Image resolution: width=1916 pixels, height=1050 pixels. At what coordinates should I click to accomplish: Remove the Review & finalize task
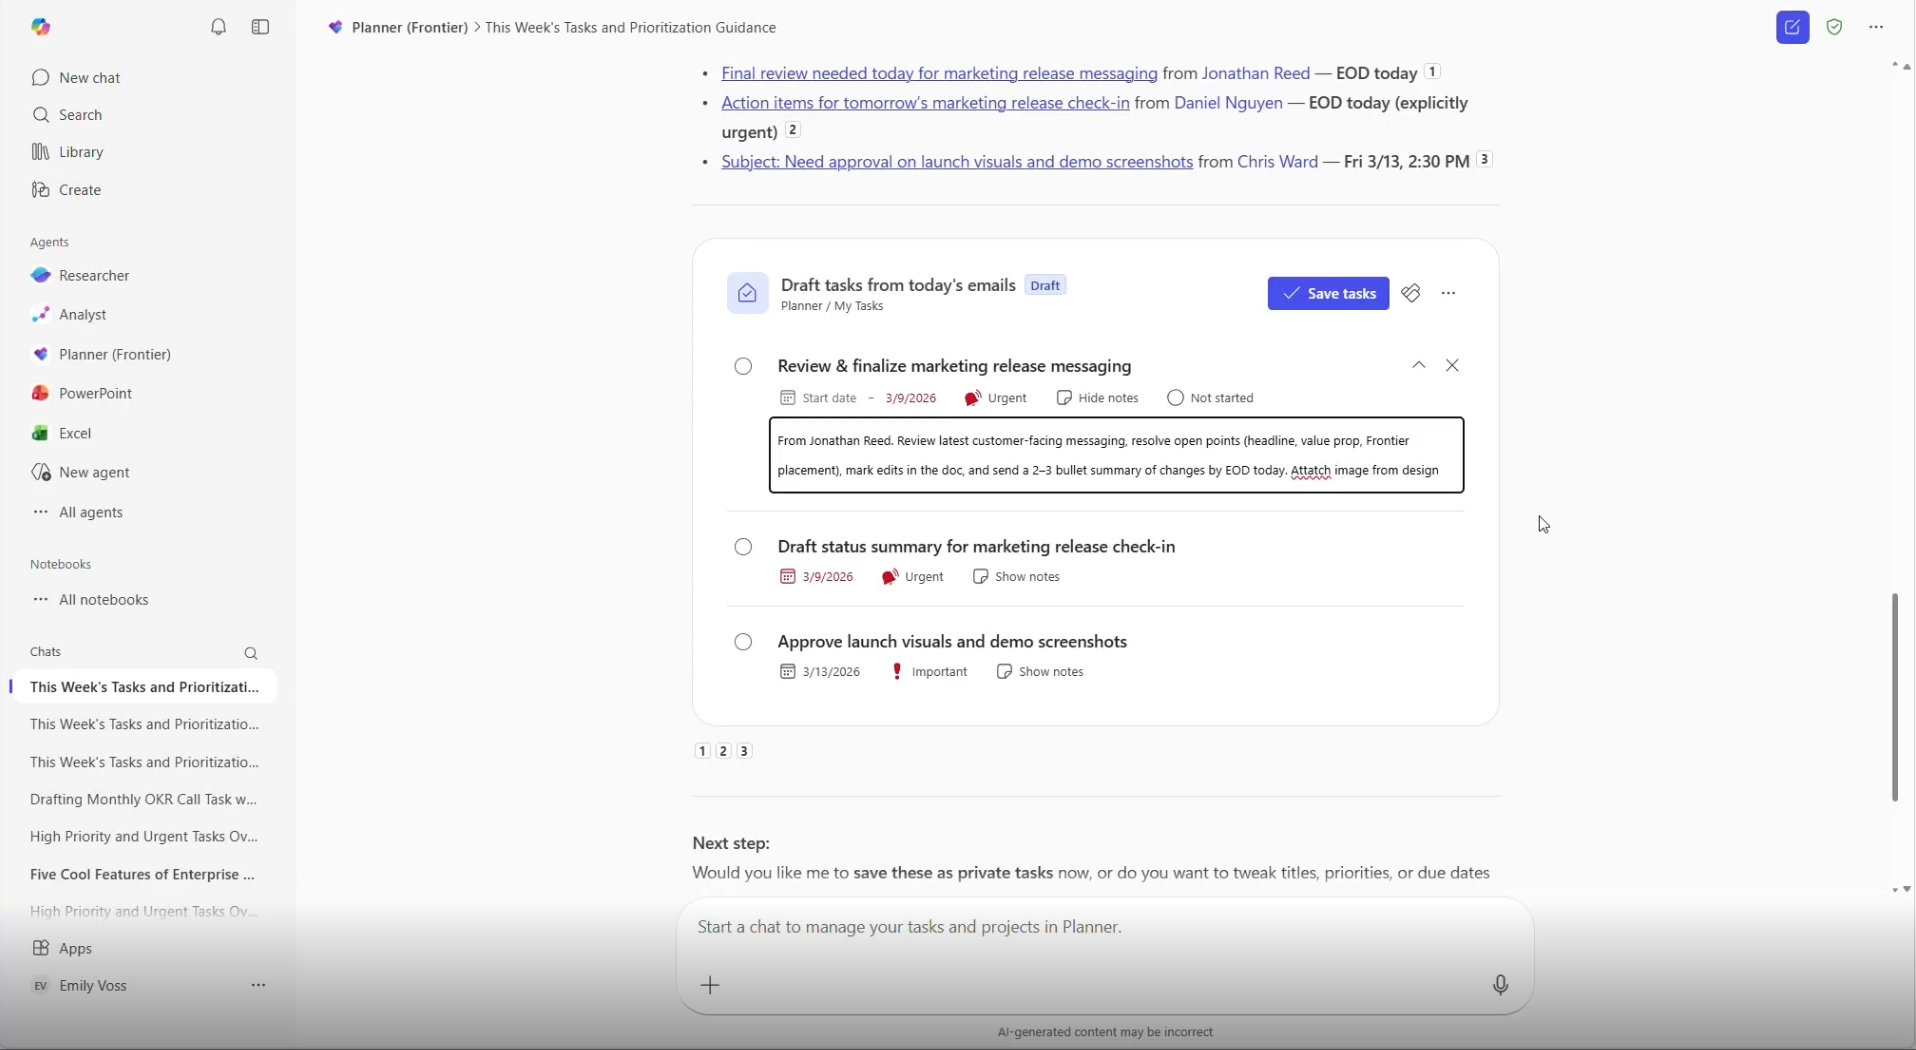[x=1453, y=366]
